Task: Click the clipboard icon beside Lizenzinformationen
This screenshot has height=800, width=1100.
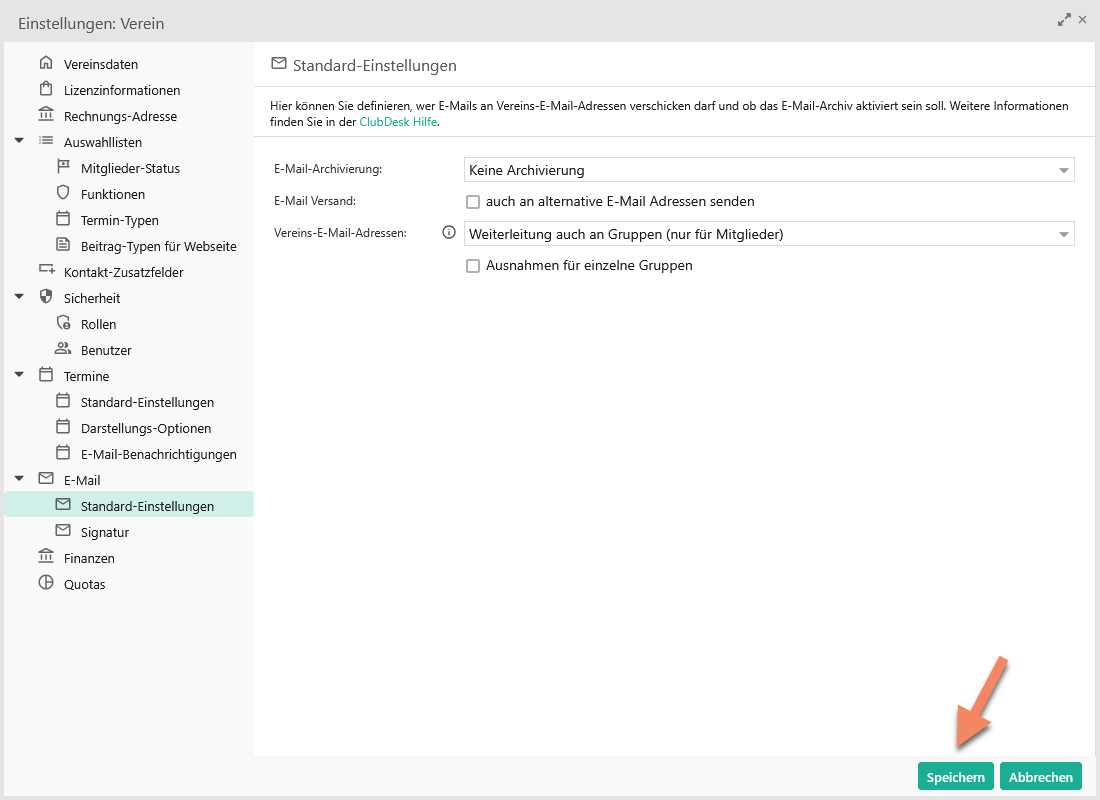Action: click(46, 89)
